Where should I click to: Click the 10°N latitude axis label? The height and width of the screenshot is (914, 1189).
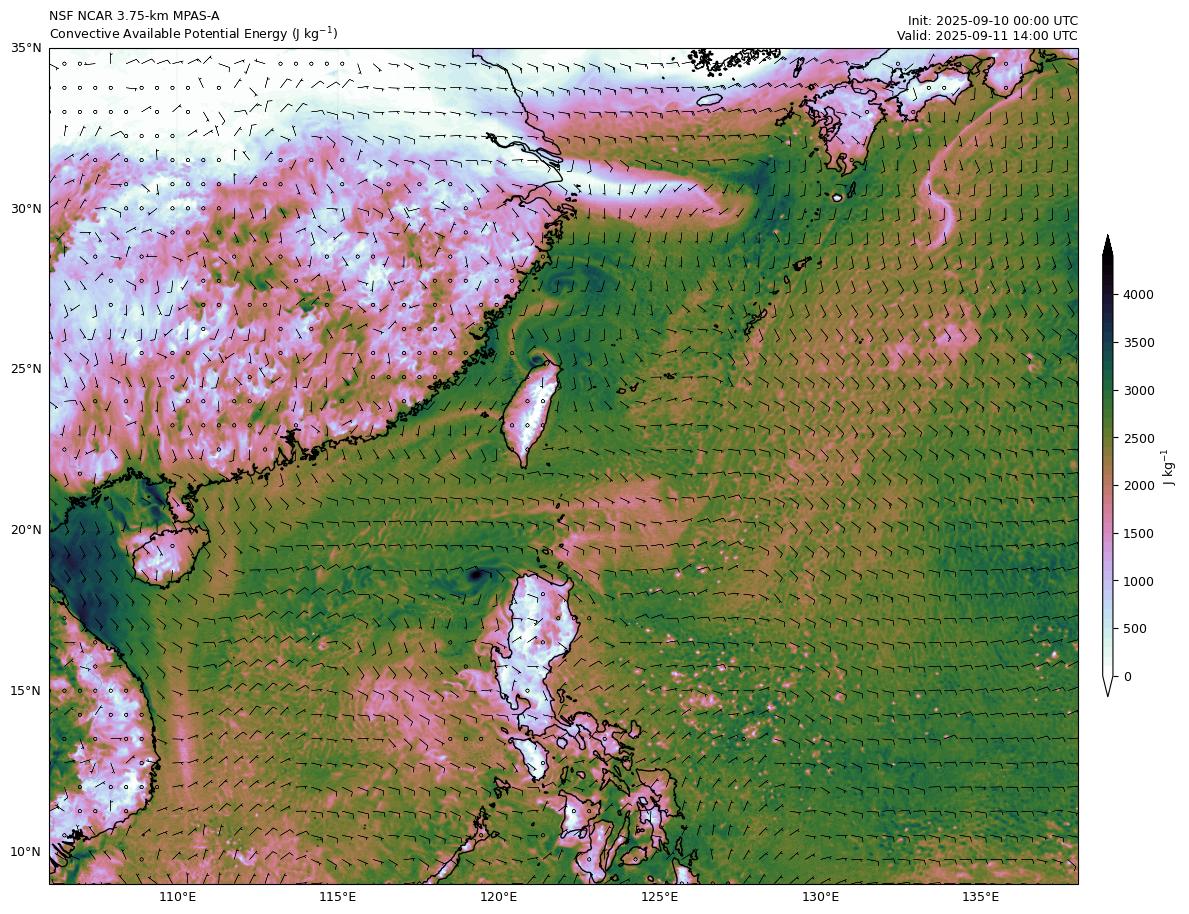tap(25, 852)
